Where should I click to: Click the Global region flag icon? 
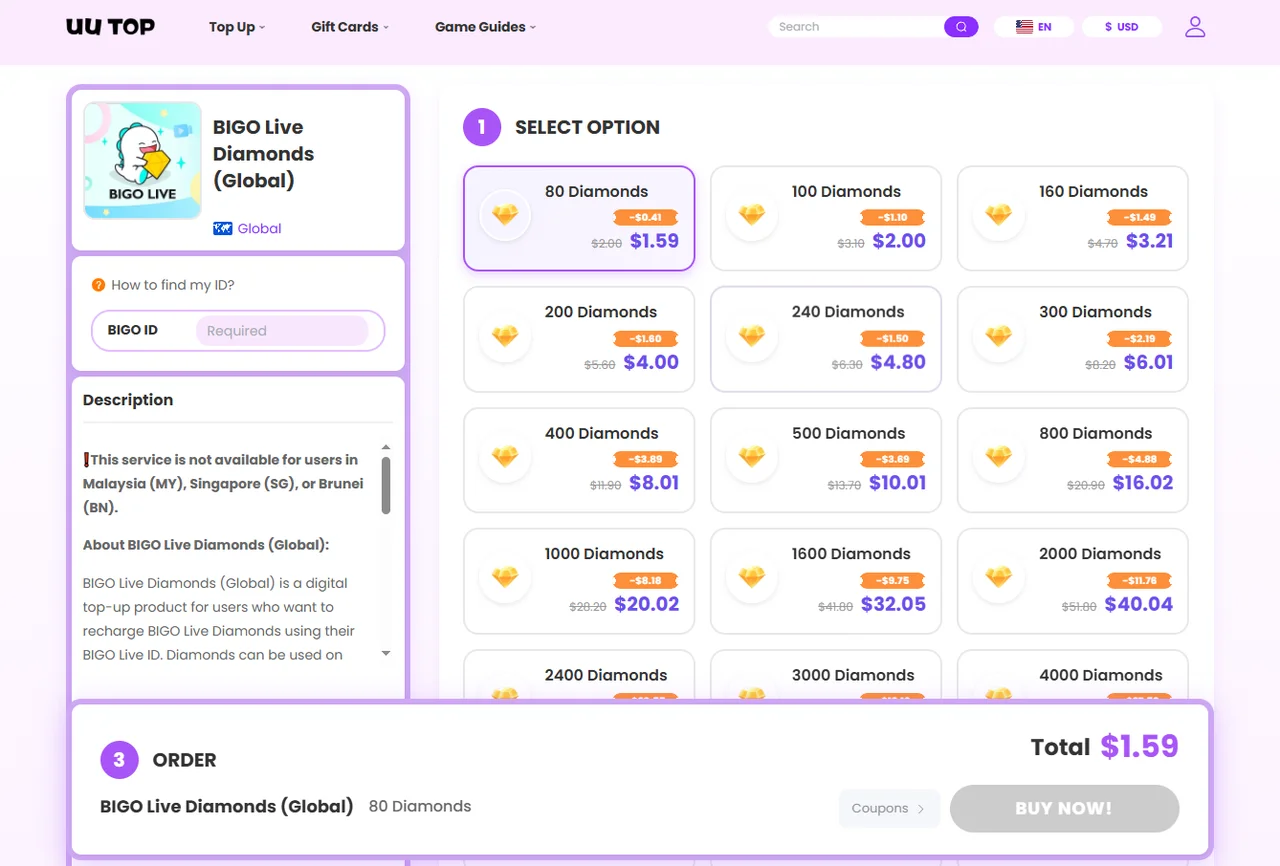(223, 229)
